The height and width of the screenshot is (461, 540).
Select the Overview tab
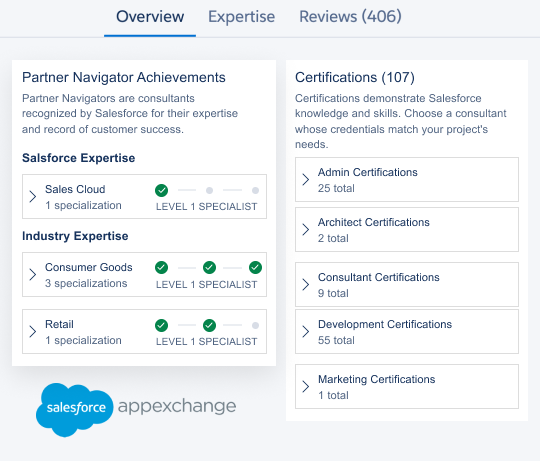(x=150, y=17)
